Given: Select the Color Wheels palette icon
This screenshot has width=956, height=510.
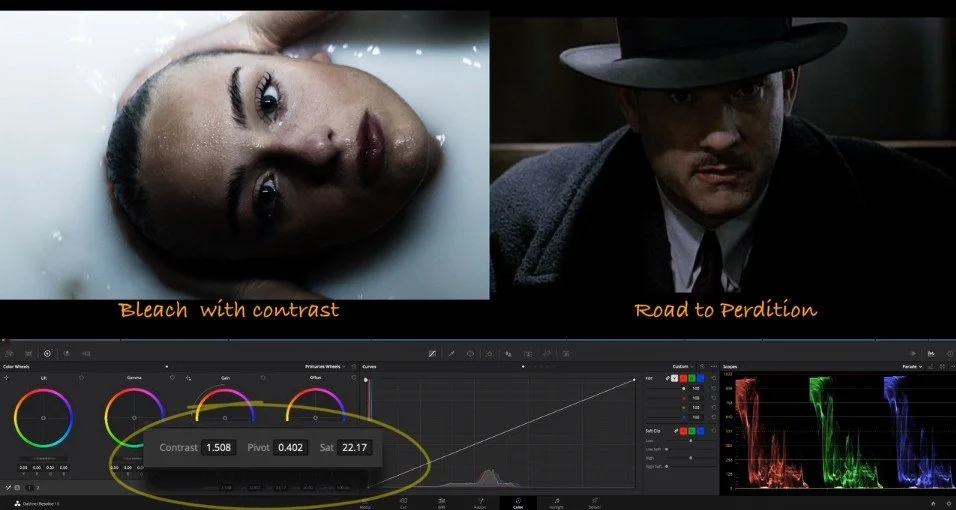Looking at the screenshot, I should 47,353.
